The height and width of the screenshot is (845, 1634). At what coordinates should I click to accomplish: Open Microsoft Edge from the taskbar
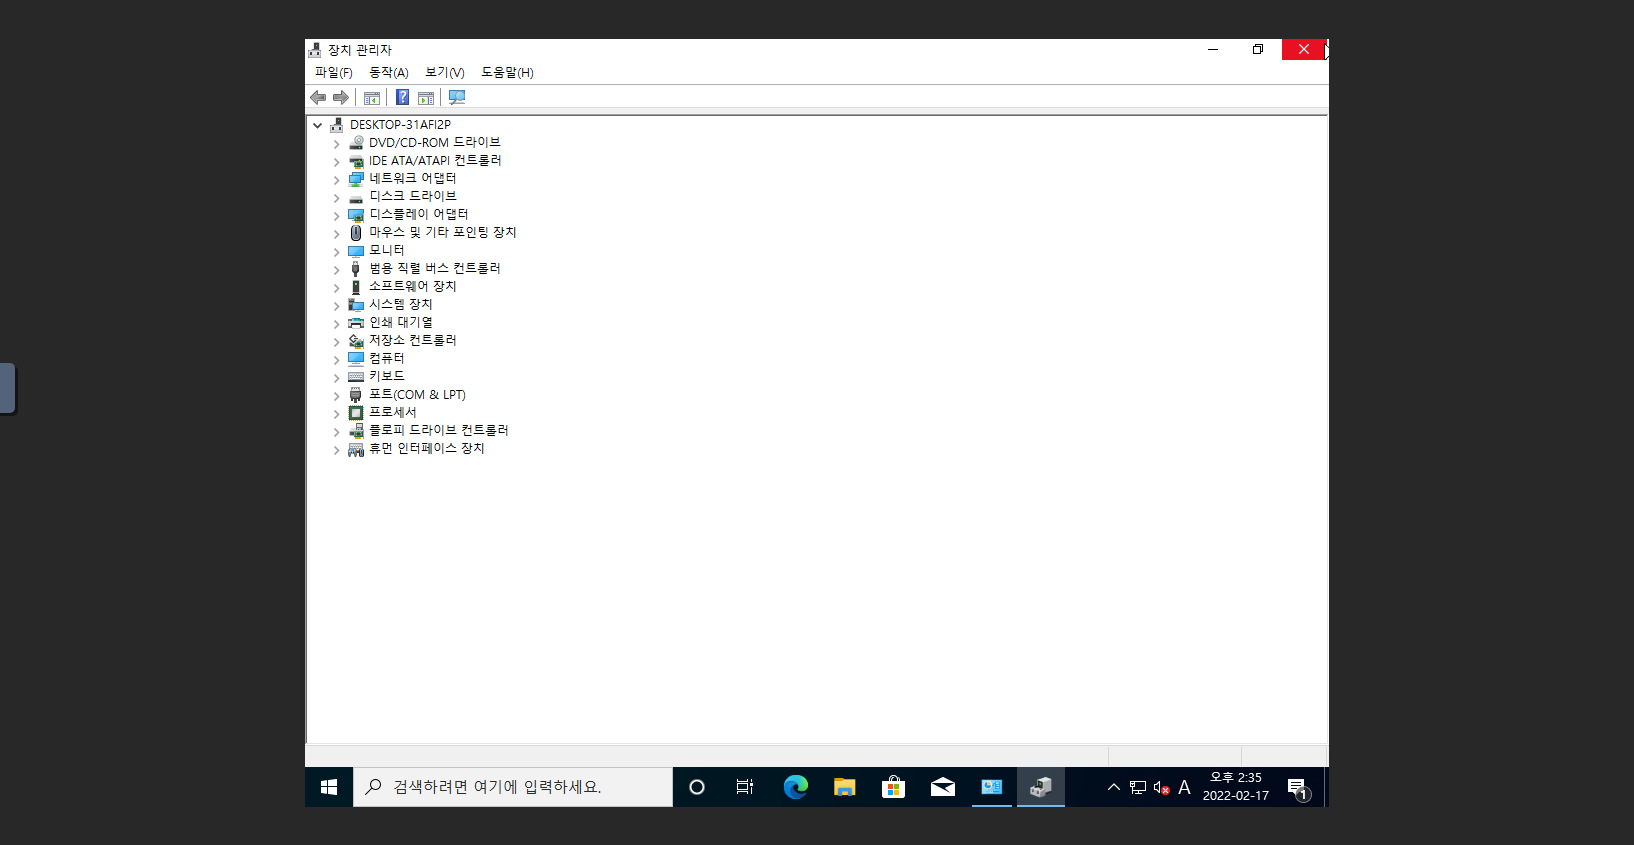(796, 787)
